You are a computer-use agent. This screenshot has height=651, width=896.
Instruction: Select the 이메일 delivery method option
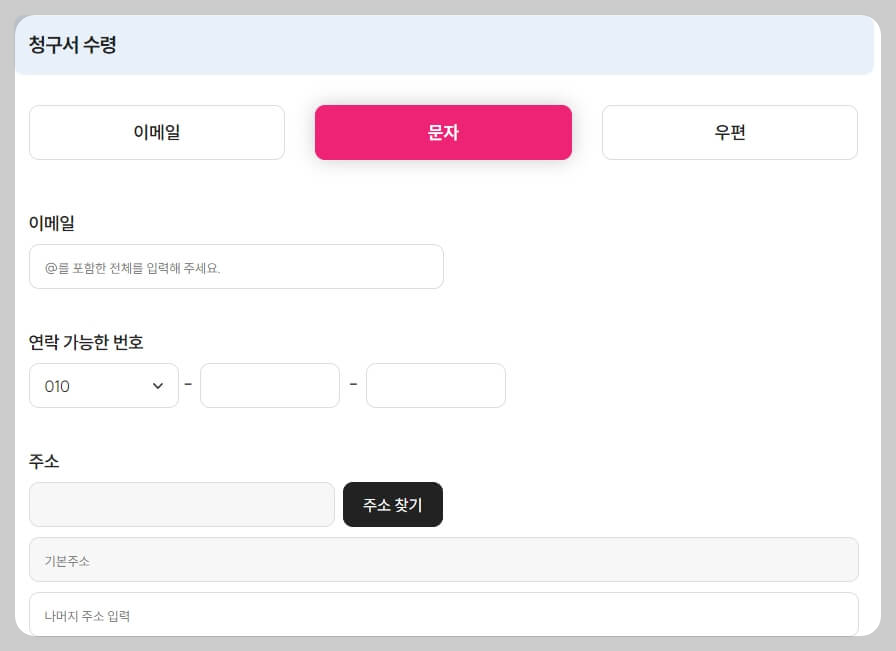(x=156, y=132)
